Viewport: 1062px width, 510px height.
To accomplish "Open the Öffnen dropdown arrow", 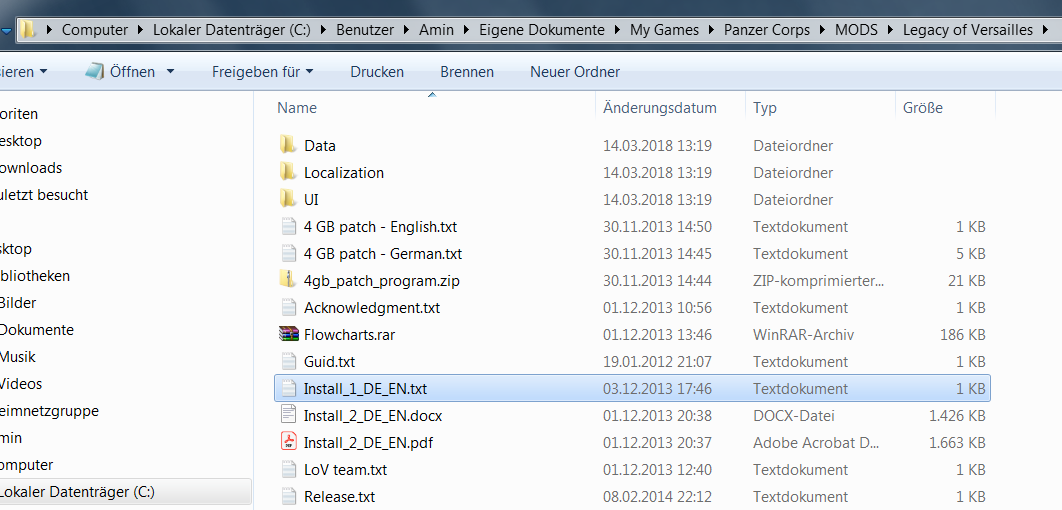I will click(x=170, y=72).
